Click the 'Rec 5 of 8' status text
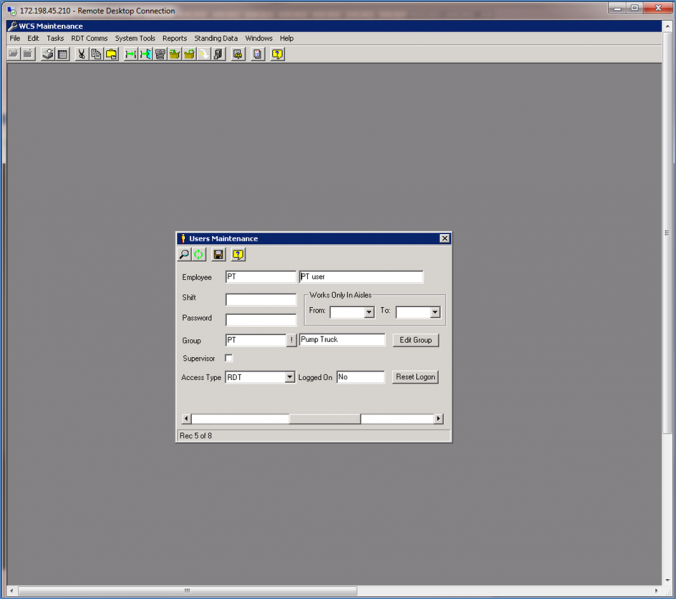Screen dimensions: 676x599 point(196,436)
